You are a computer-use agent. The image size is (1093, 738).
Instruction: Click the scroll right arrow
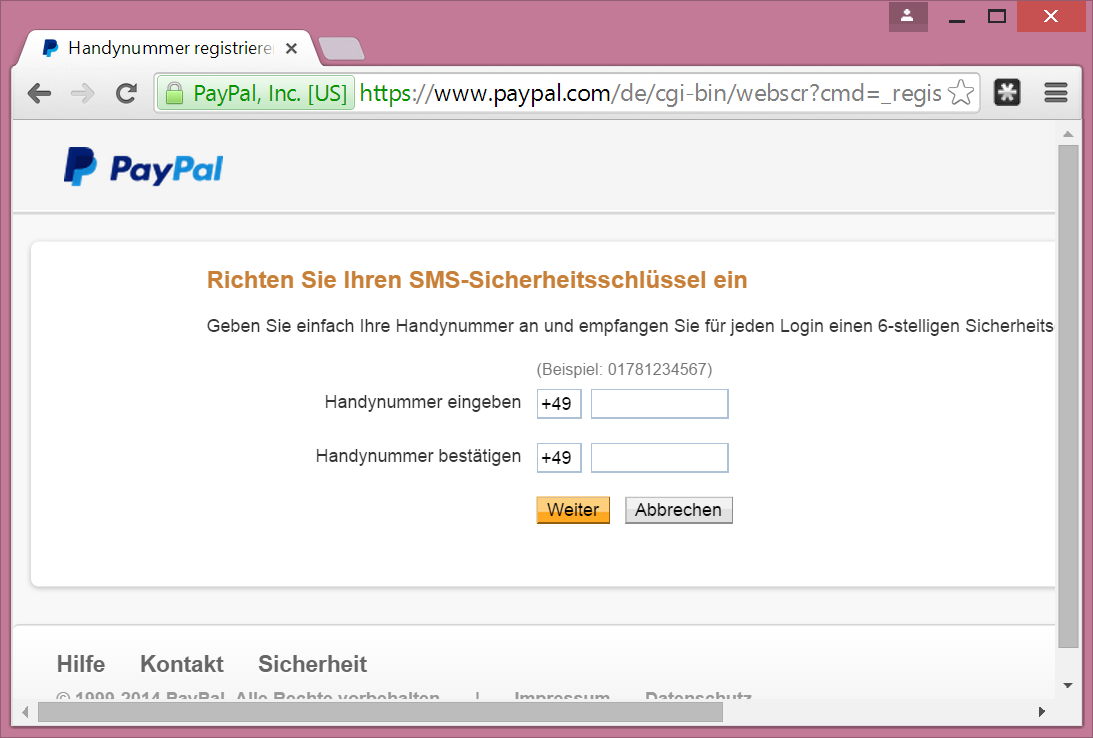click(x=1041, y=712)
